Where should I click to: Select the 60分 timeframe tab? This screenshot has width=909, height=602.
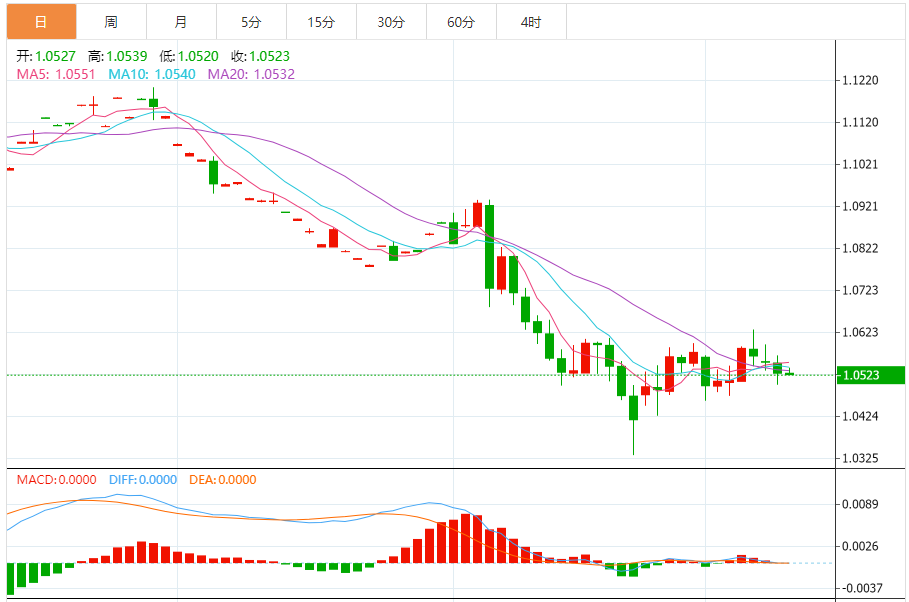[461, 22]
